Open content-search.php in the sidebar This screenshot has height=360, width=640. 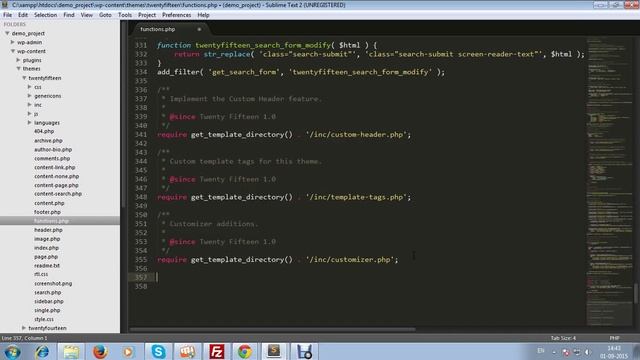(x=58, y=194)
